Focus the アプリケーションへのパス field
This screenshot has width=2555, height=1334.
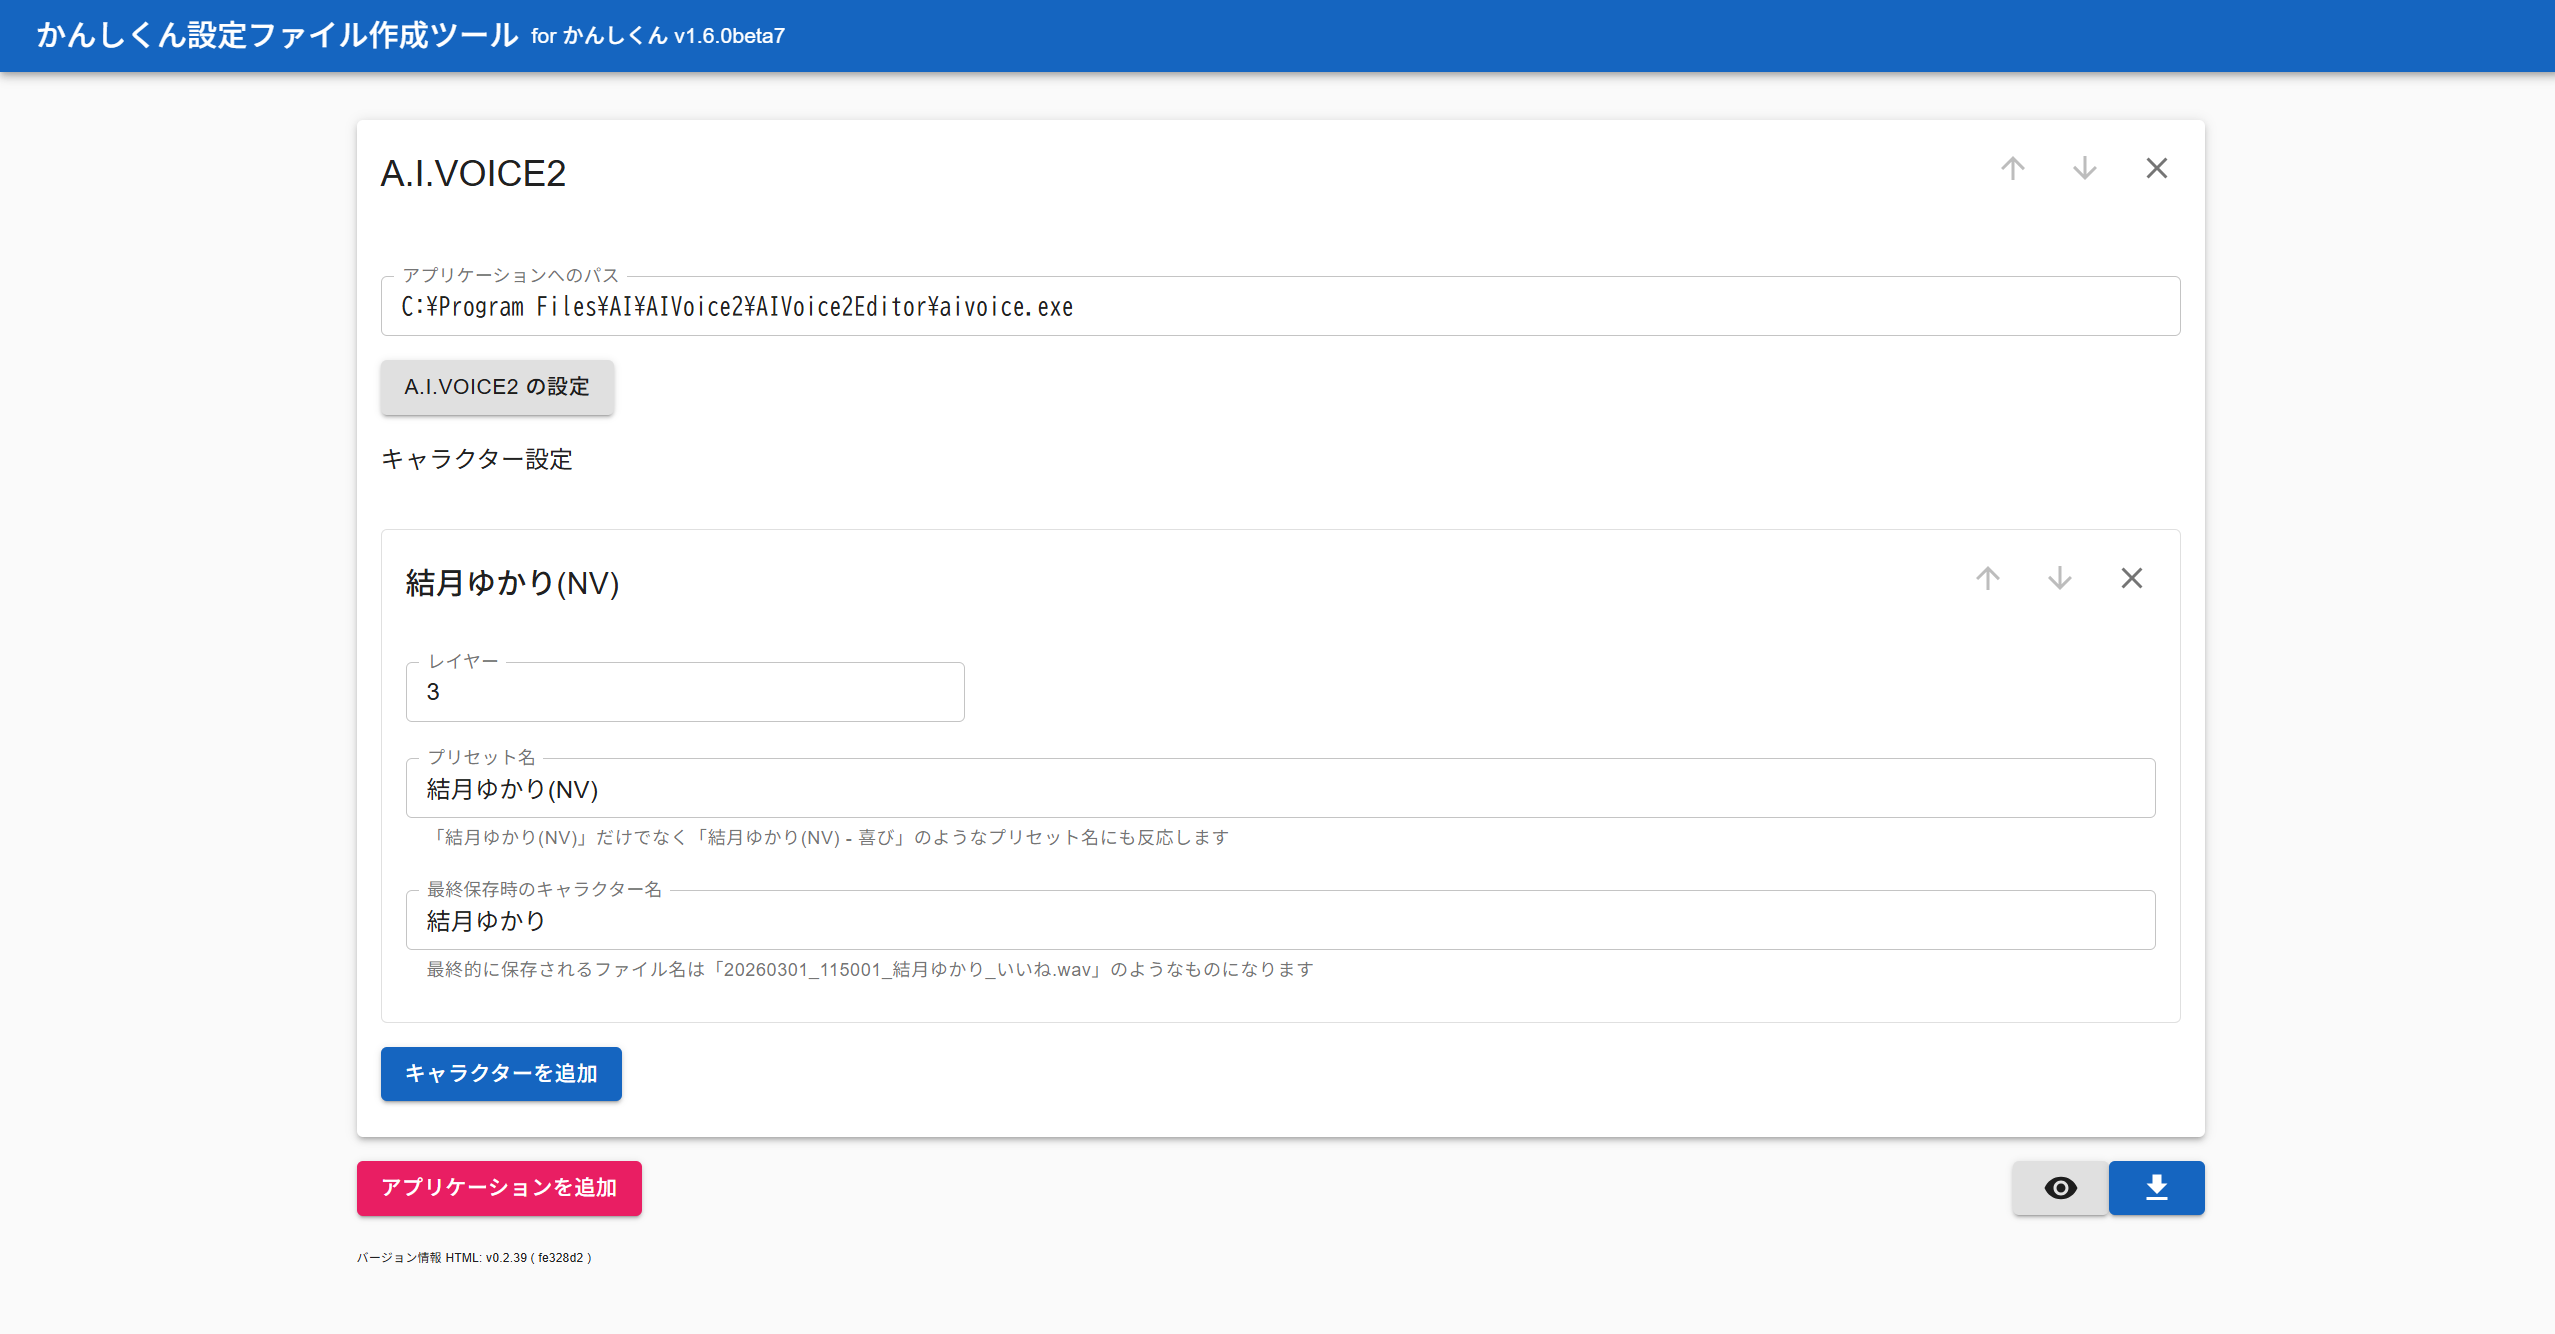click(1280, 307)
